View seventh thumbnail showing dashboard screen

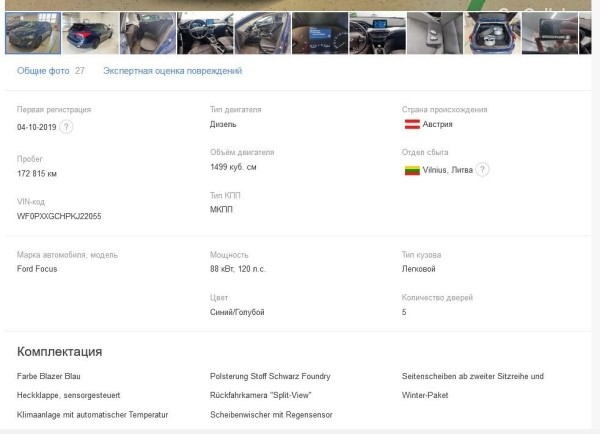377,32
